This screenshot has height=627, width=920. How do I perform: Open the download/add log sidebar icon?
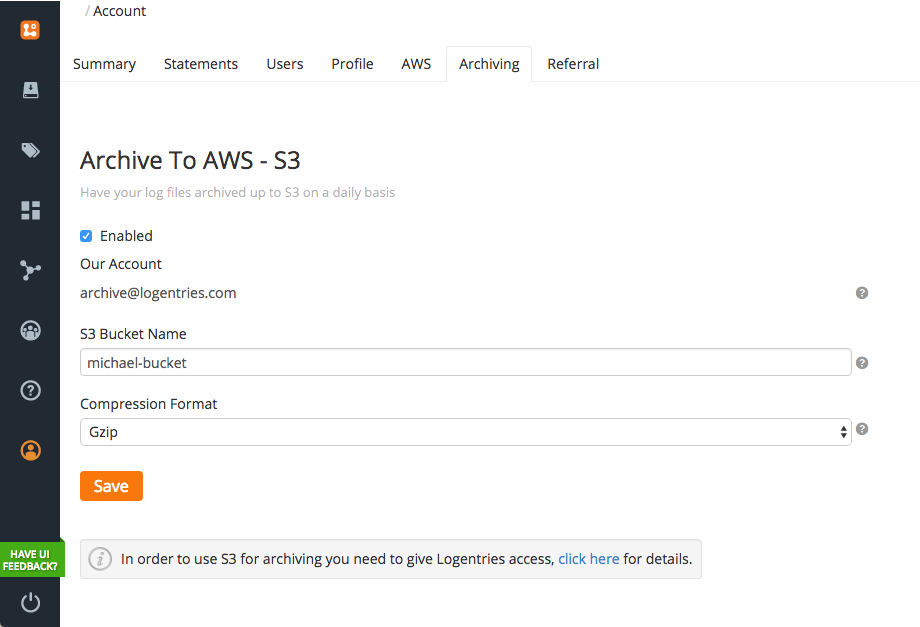pyautogui.click(x=31, y=90)
